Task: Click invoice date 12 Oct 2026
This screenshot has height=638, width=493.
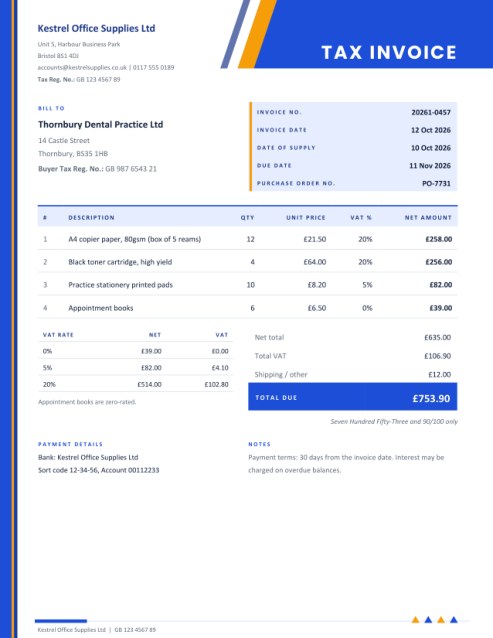Action: 431,130
